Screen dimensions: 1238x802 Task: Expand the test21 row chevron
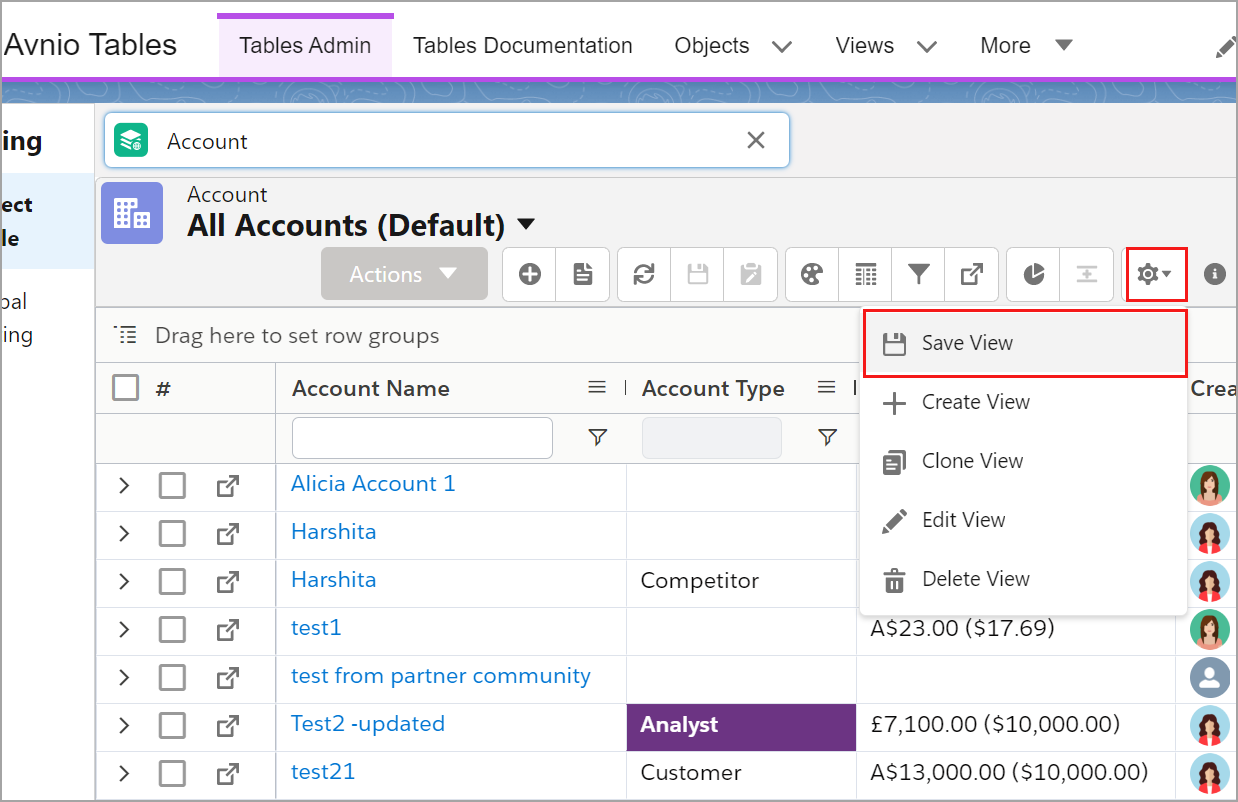click(x=124, y=774)
